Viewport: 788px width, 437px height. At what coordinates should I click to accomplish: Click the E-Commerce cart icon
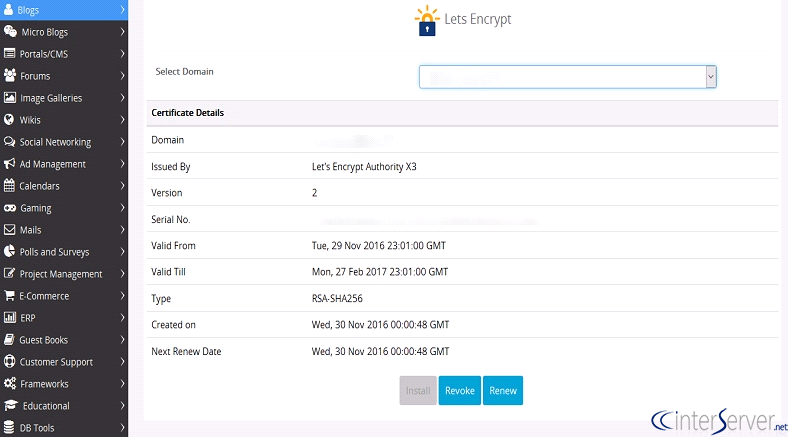pos(9,295)
